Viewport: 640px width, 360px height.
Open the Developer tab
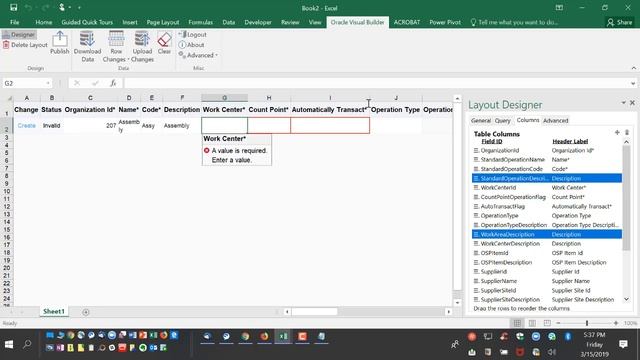[x=258, y=22]
